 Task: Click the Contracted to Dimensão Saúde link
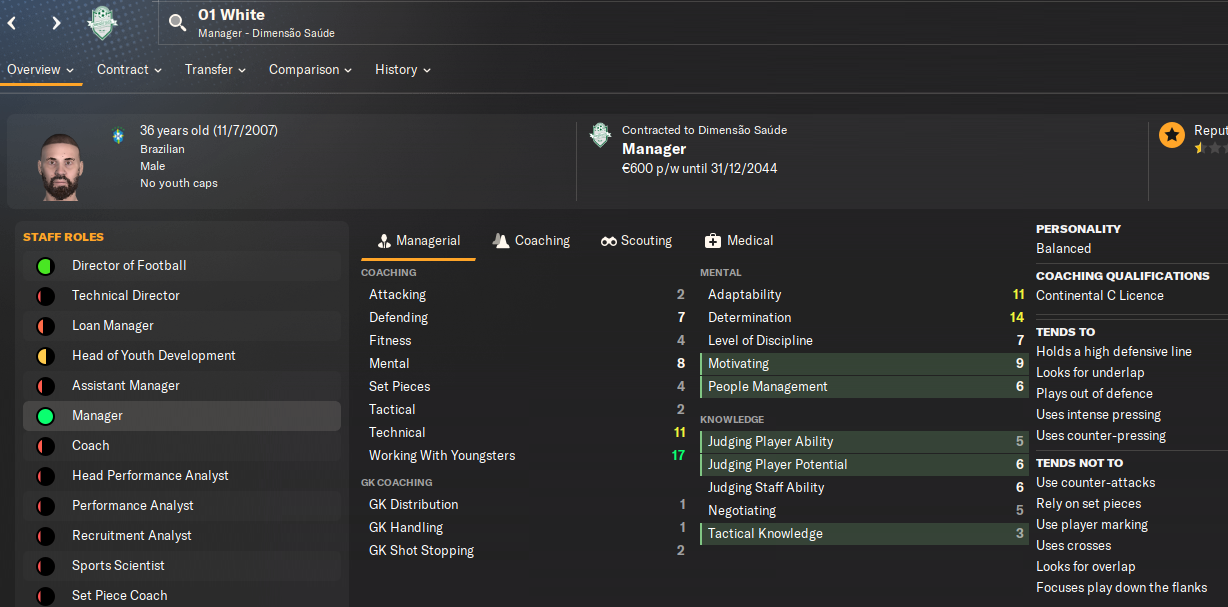(704, 130)
